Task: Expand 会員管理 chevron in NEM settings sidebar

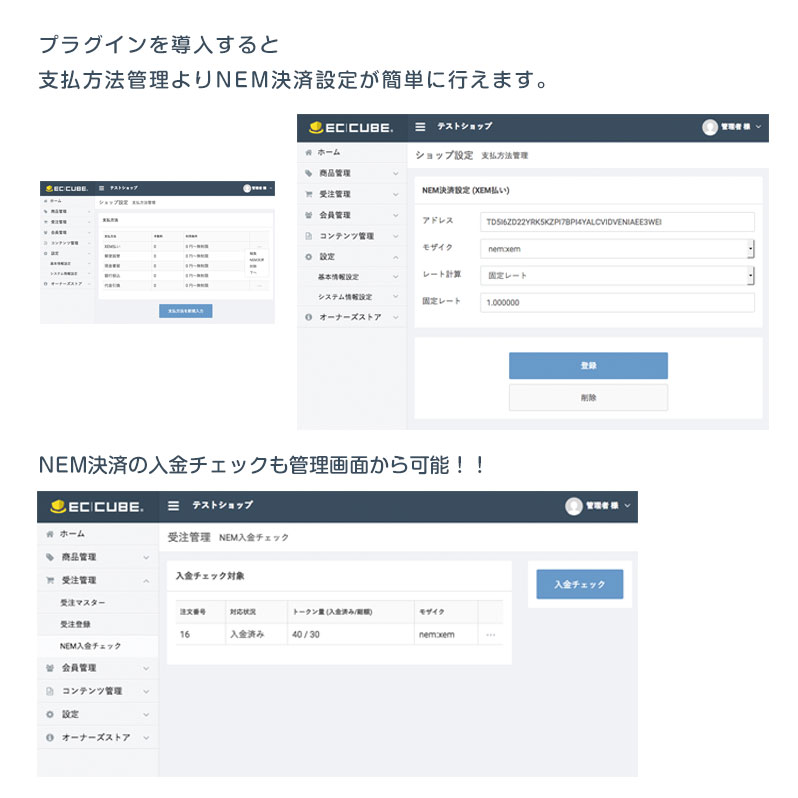Action: pyautogui.click(x=395, y=215)
